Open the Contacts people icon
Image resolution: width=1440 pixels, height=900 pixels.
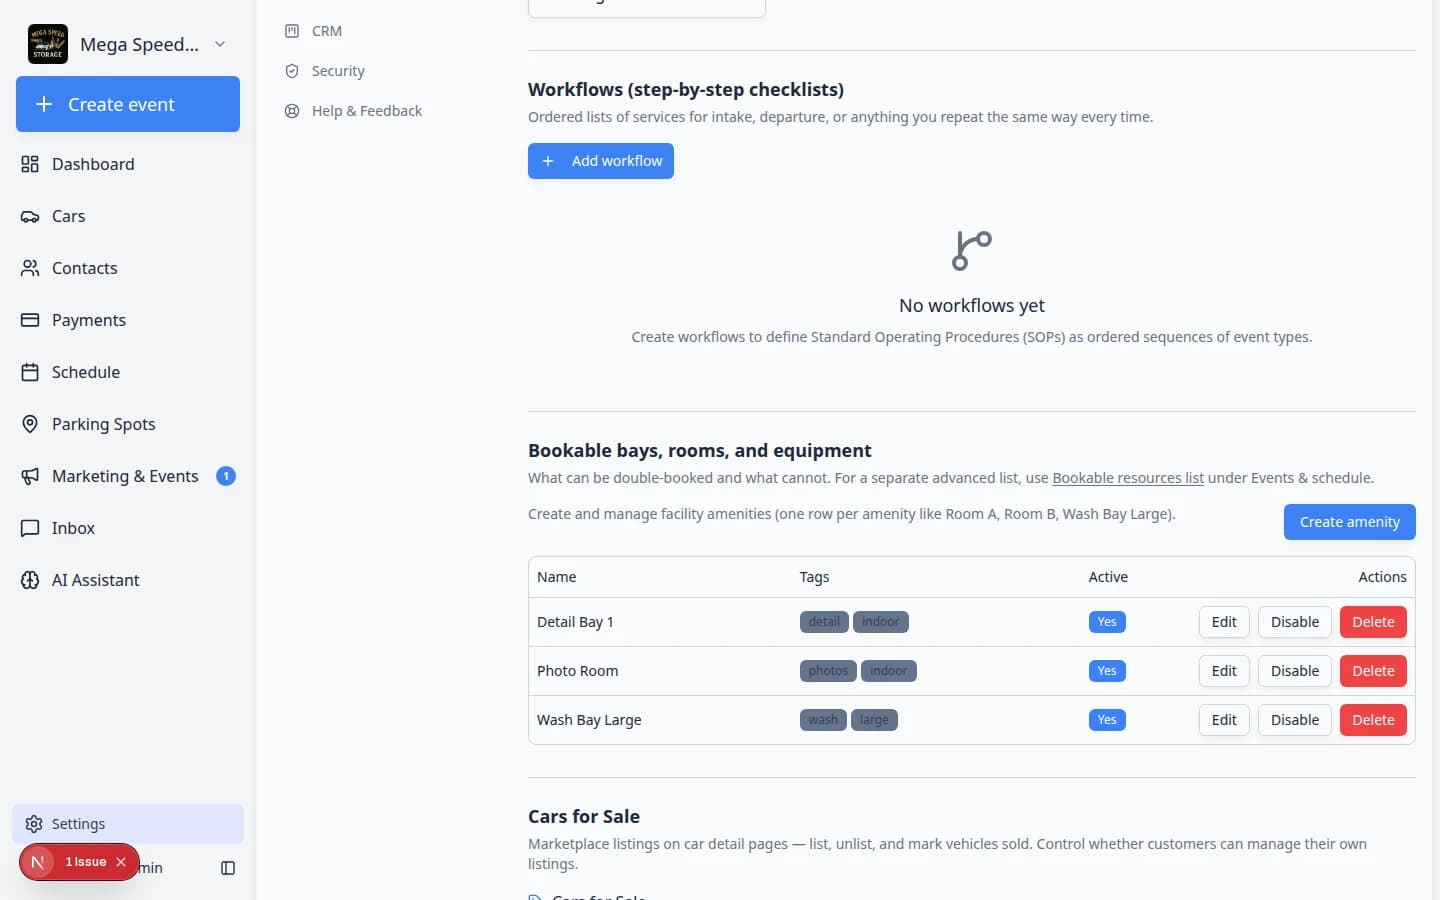[x=30, y=268]
